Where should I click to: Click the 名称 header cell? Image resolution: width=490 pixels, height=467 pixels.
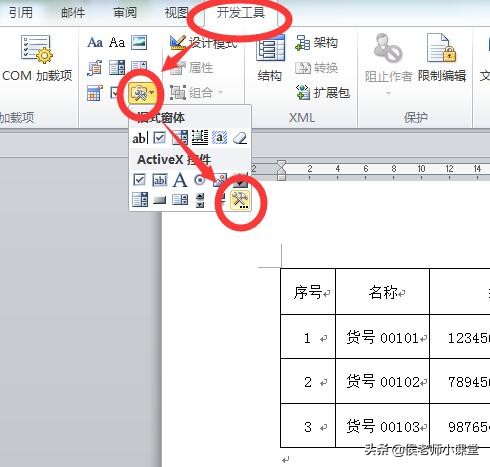382,291
